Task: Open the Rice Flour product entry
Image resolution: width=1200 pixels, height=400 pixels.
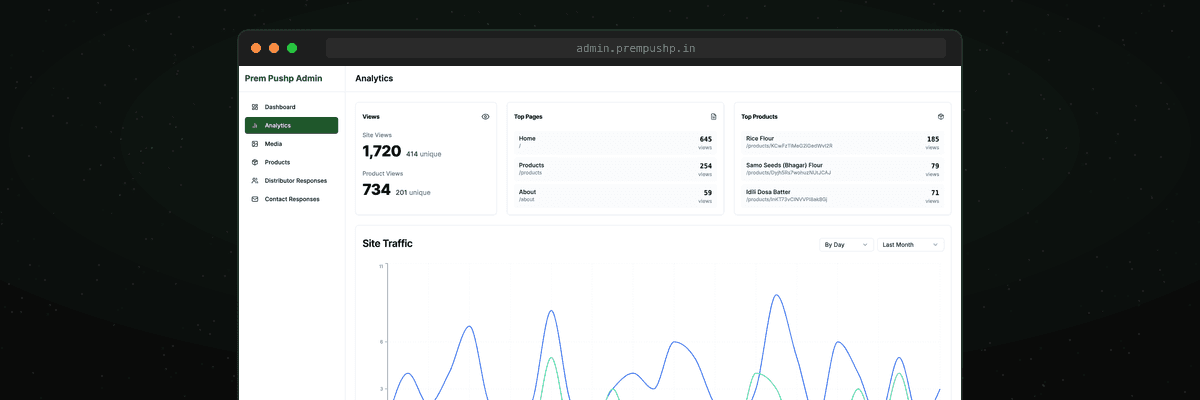Action: tap(842, 142)
